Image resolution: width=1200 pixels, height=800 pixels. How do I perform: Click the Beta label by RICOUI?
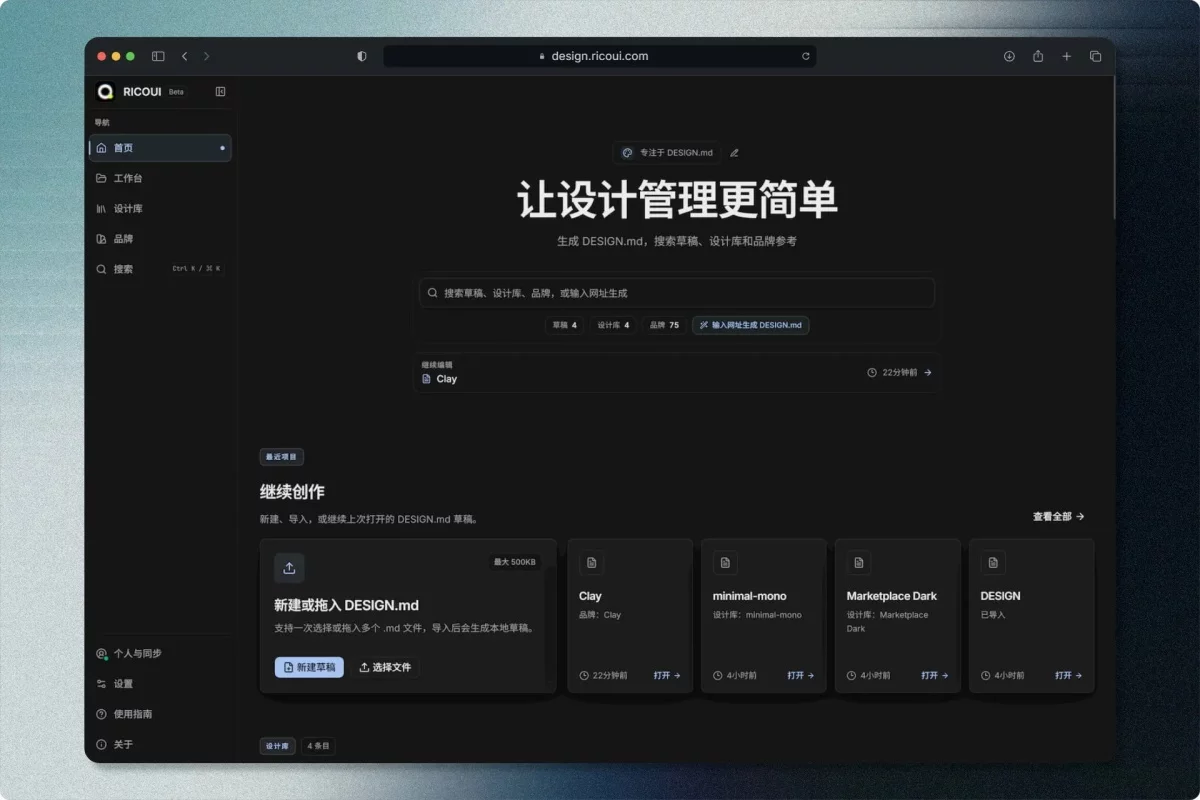pos(176,92)
